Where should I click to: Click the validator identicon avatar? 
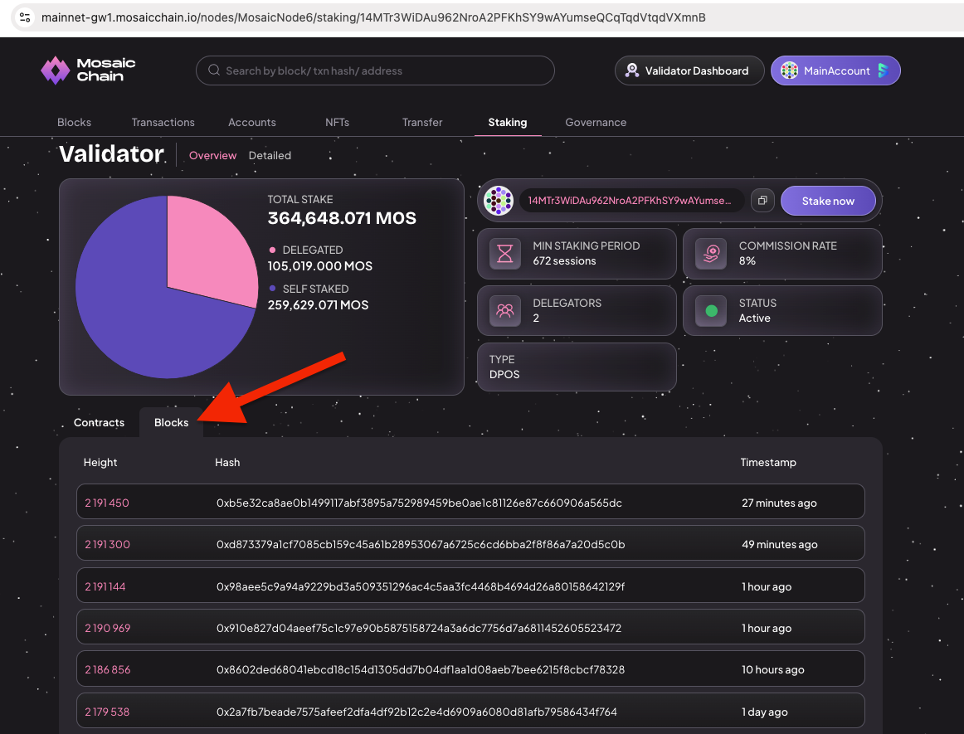coord(499,201)
